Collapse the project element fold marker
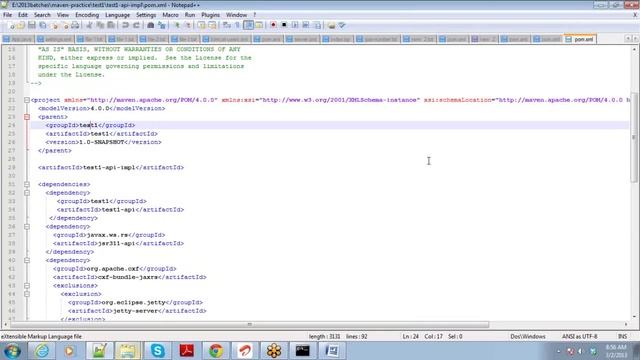The height and width of the screenshot is (360, 640). (x=27, y=100)
